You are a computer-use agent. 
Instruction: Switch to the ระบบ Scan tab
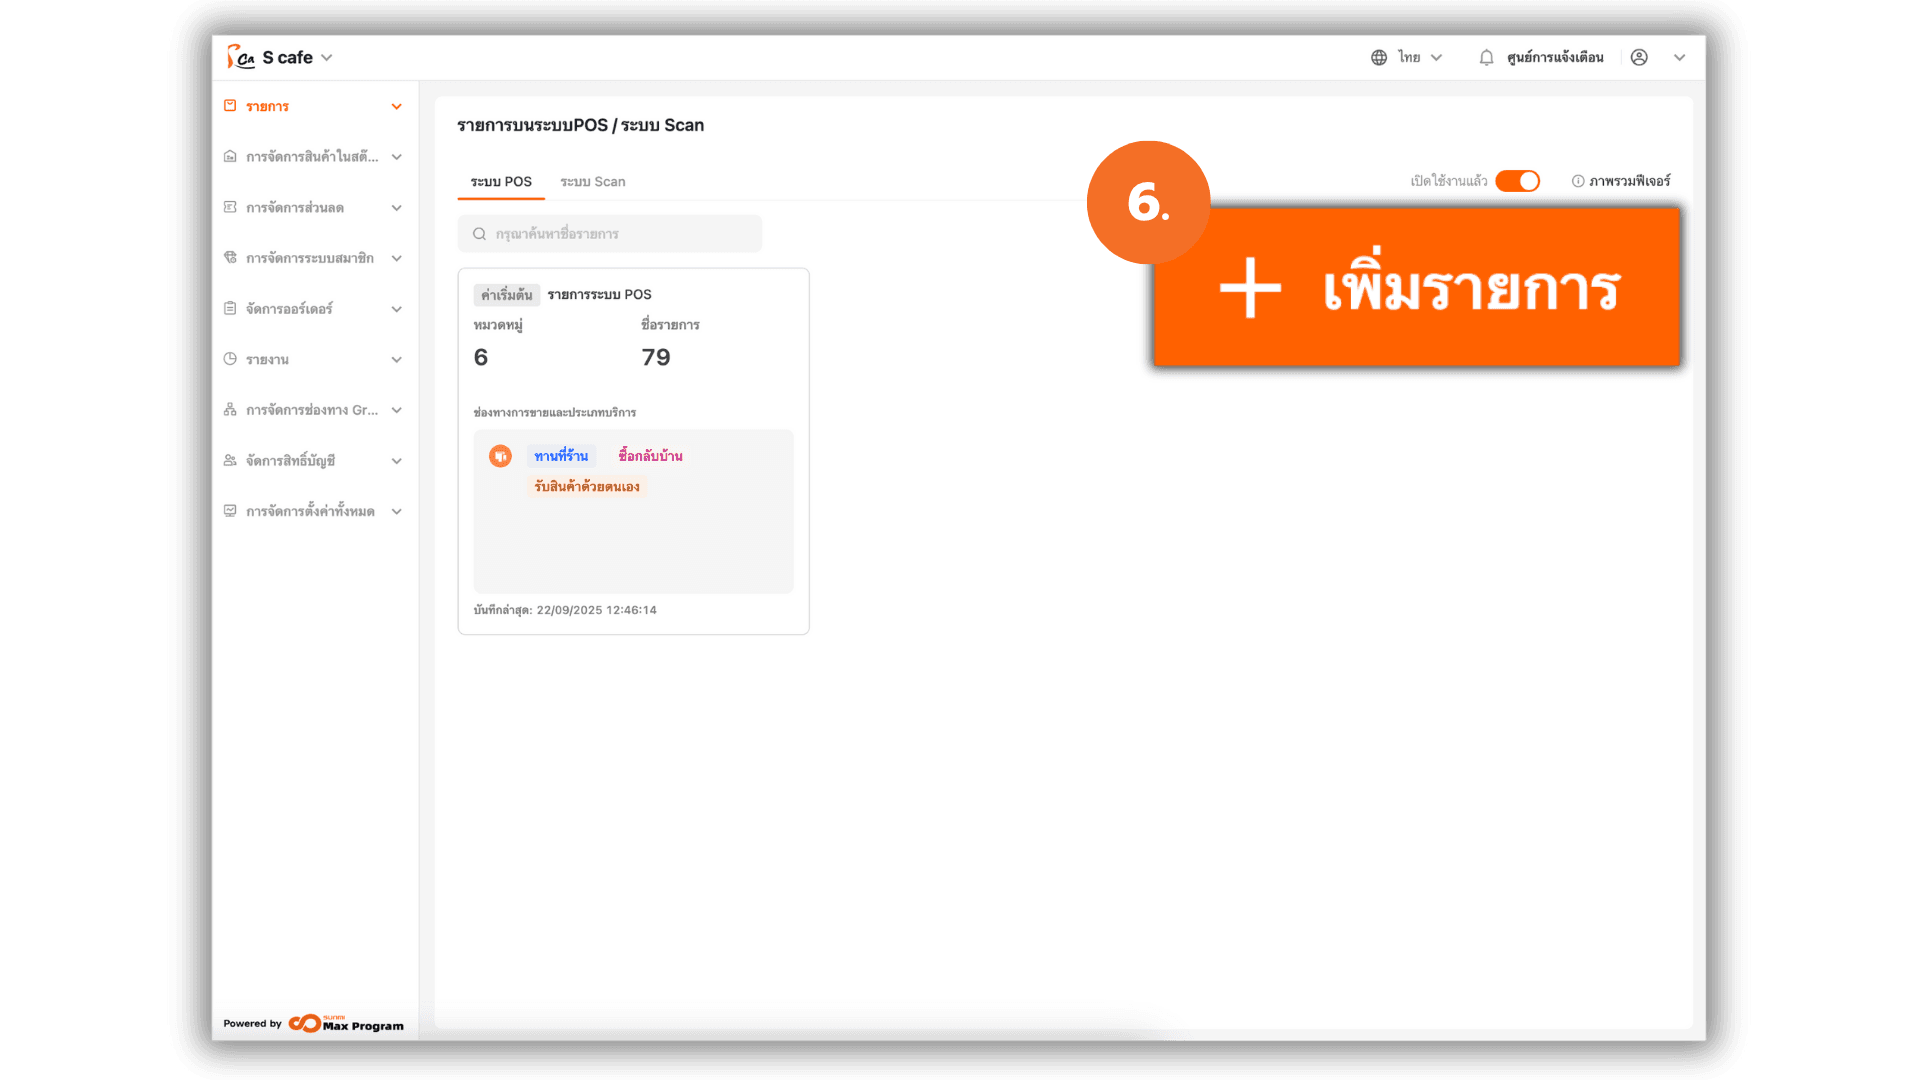592,182
